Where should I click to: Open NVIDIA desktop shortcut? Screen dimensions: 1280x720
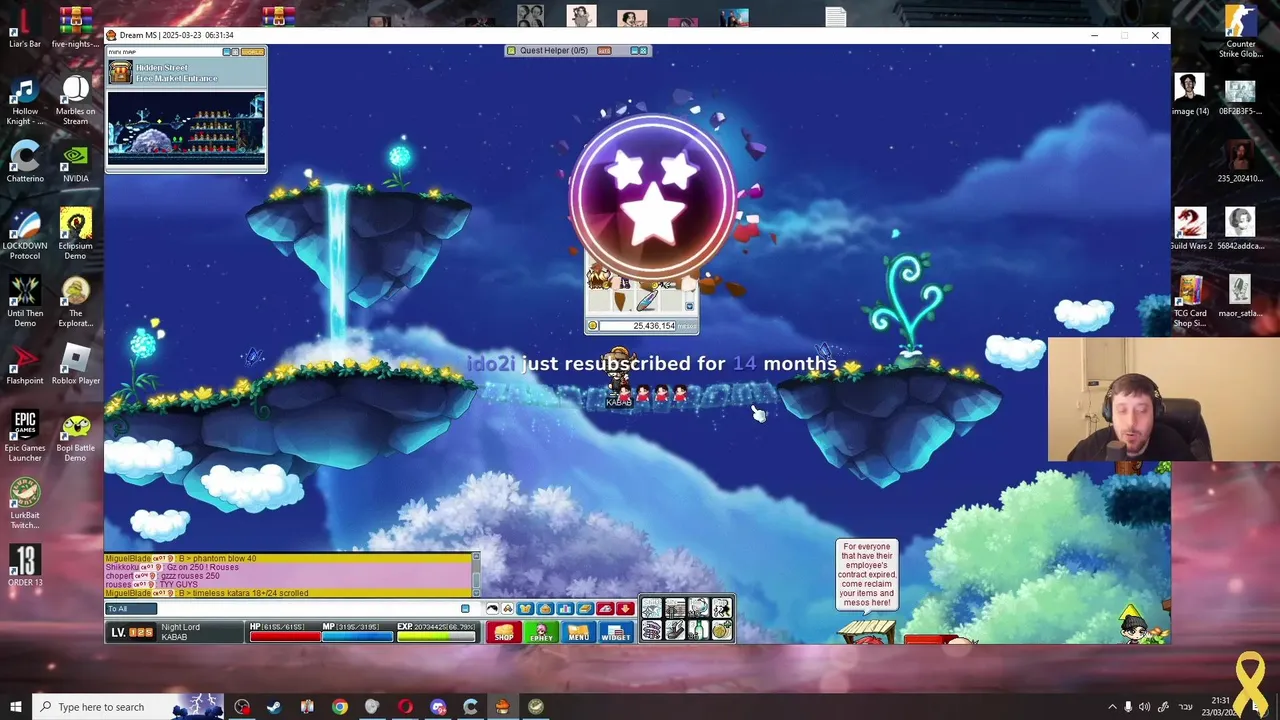(76, 162)
